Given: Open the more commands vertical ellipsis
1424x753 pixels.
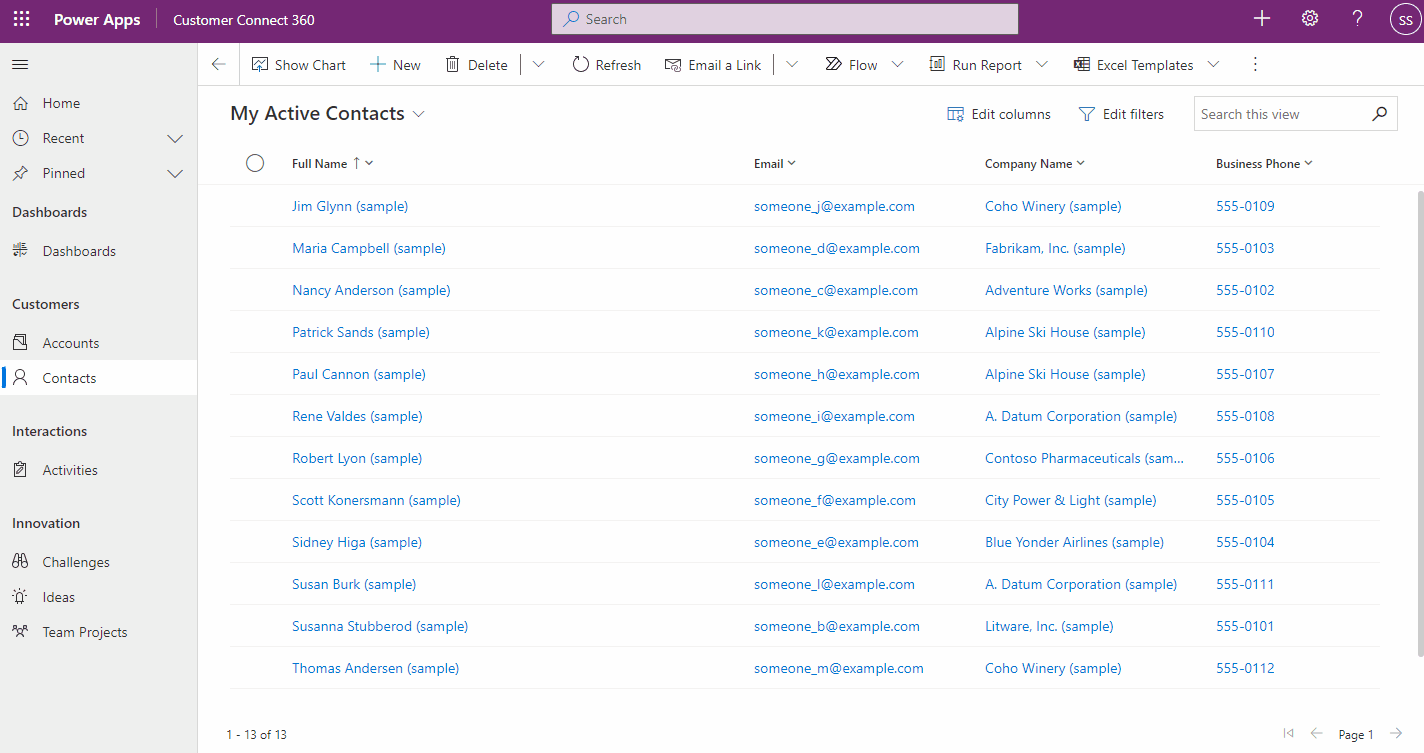Looking at the screenshot, I should (x=1255, y=65).
